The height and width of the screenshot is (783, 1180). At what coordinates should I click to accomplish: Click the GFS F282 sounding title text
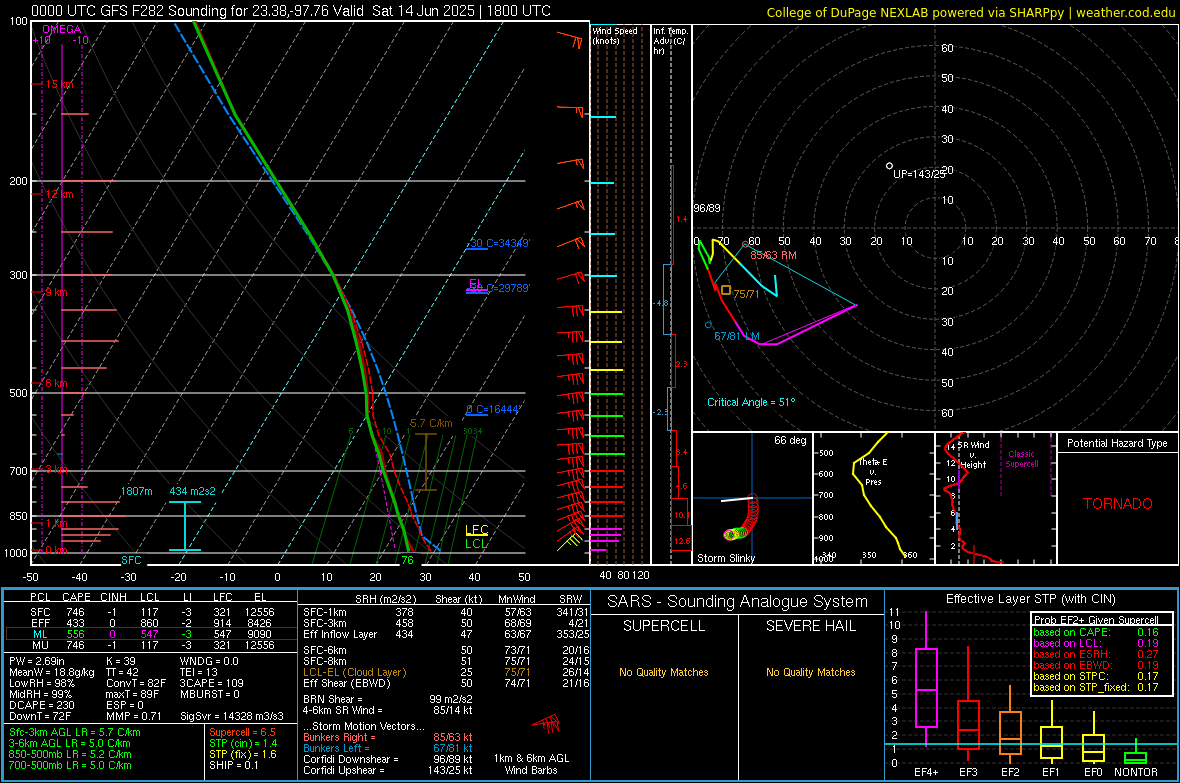point(290,11)
